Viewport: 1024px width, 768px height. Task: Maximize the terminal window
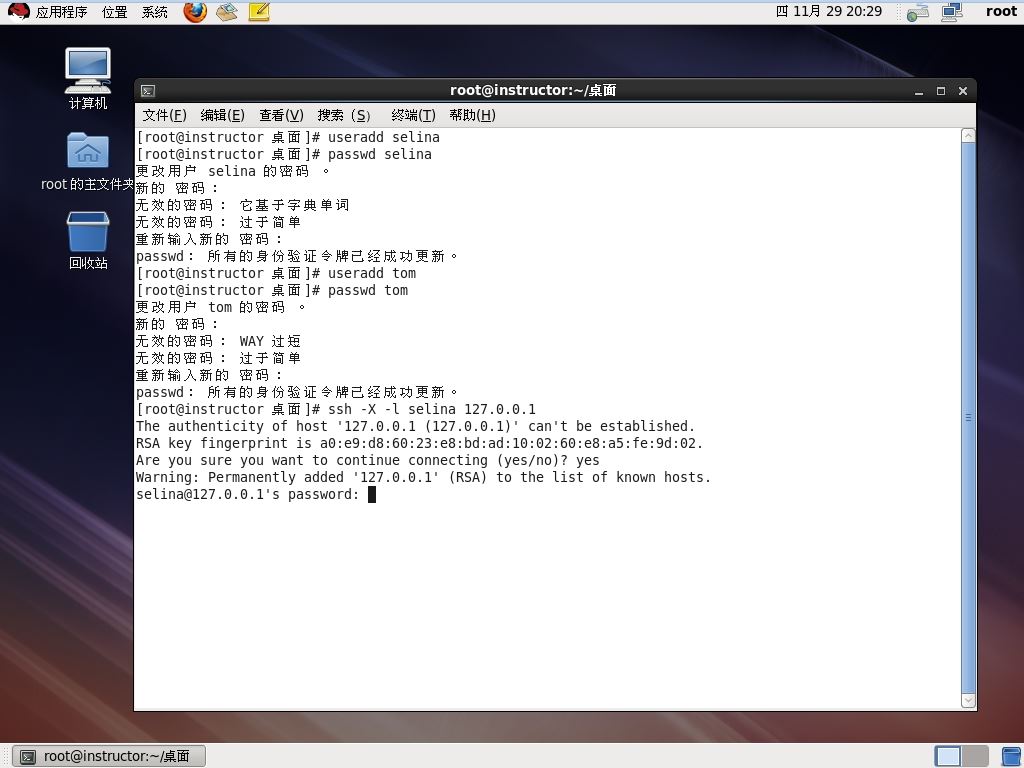tap(940, 91)
